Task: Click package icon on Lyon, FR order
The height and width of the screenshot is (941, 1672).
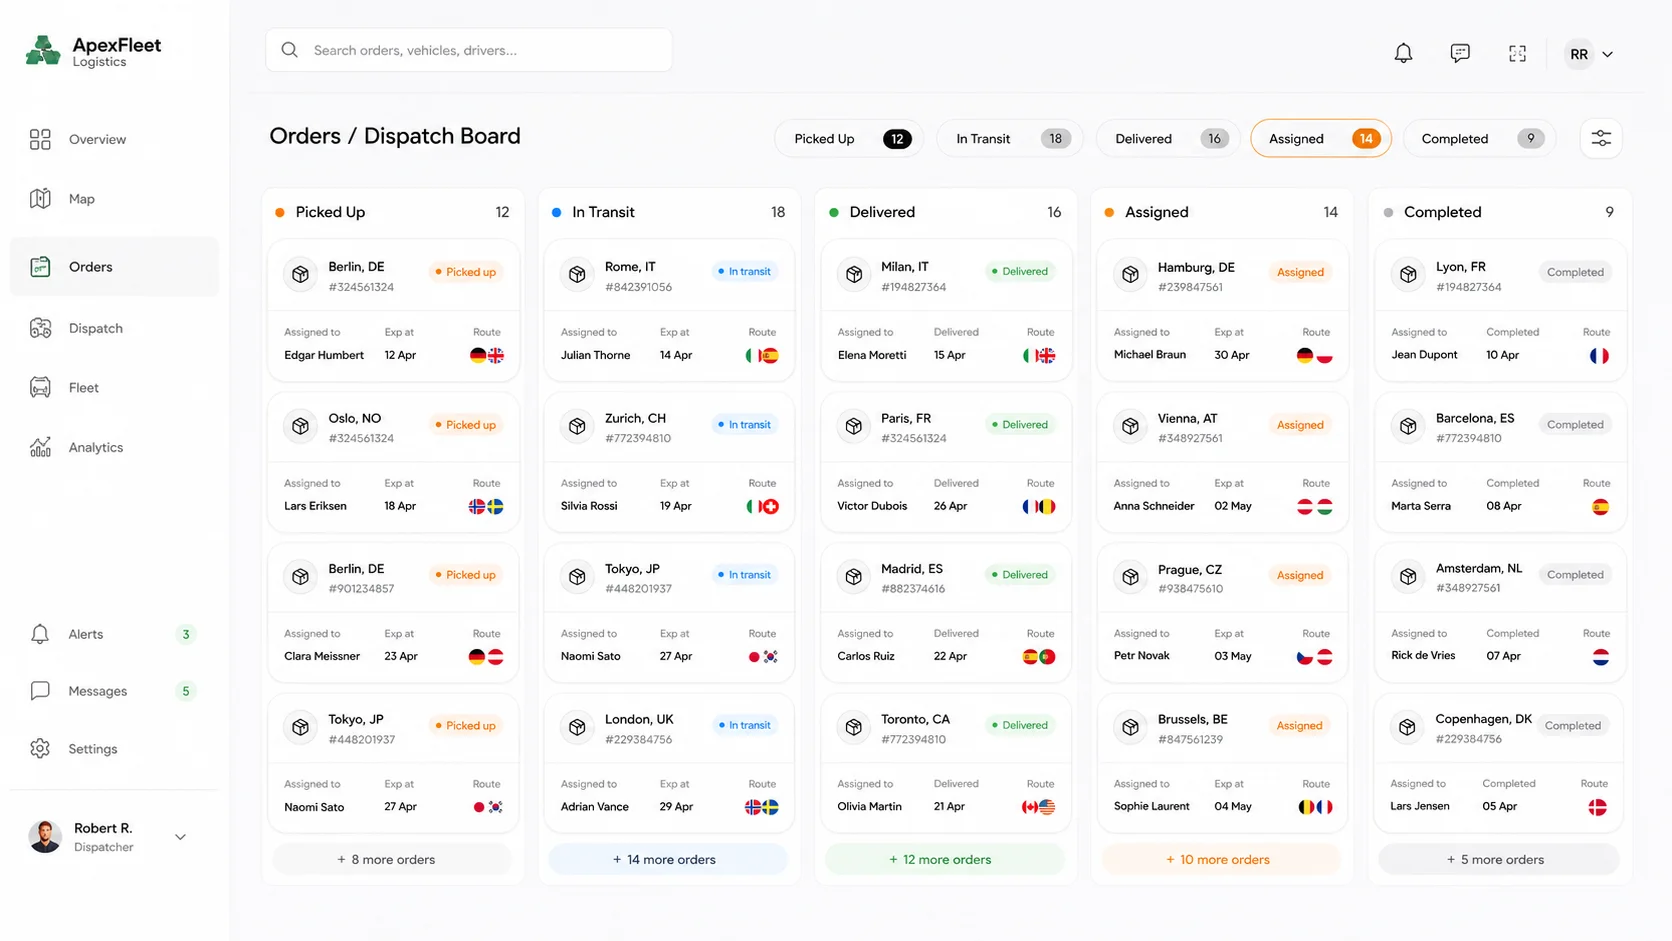Action: pos(1408,274)
